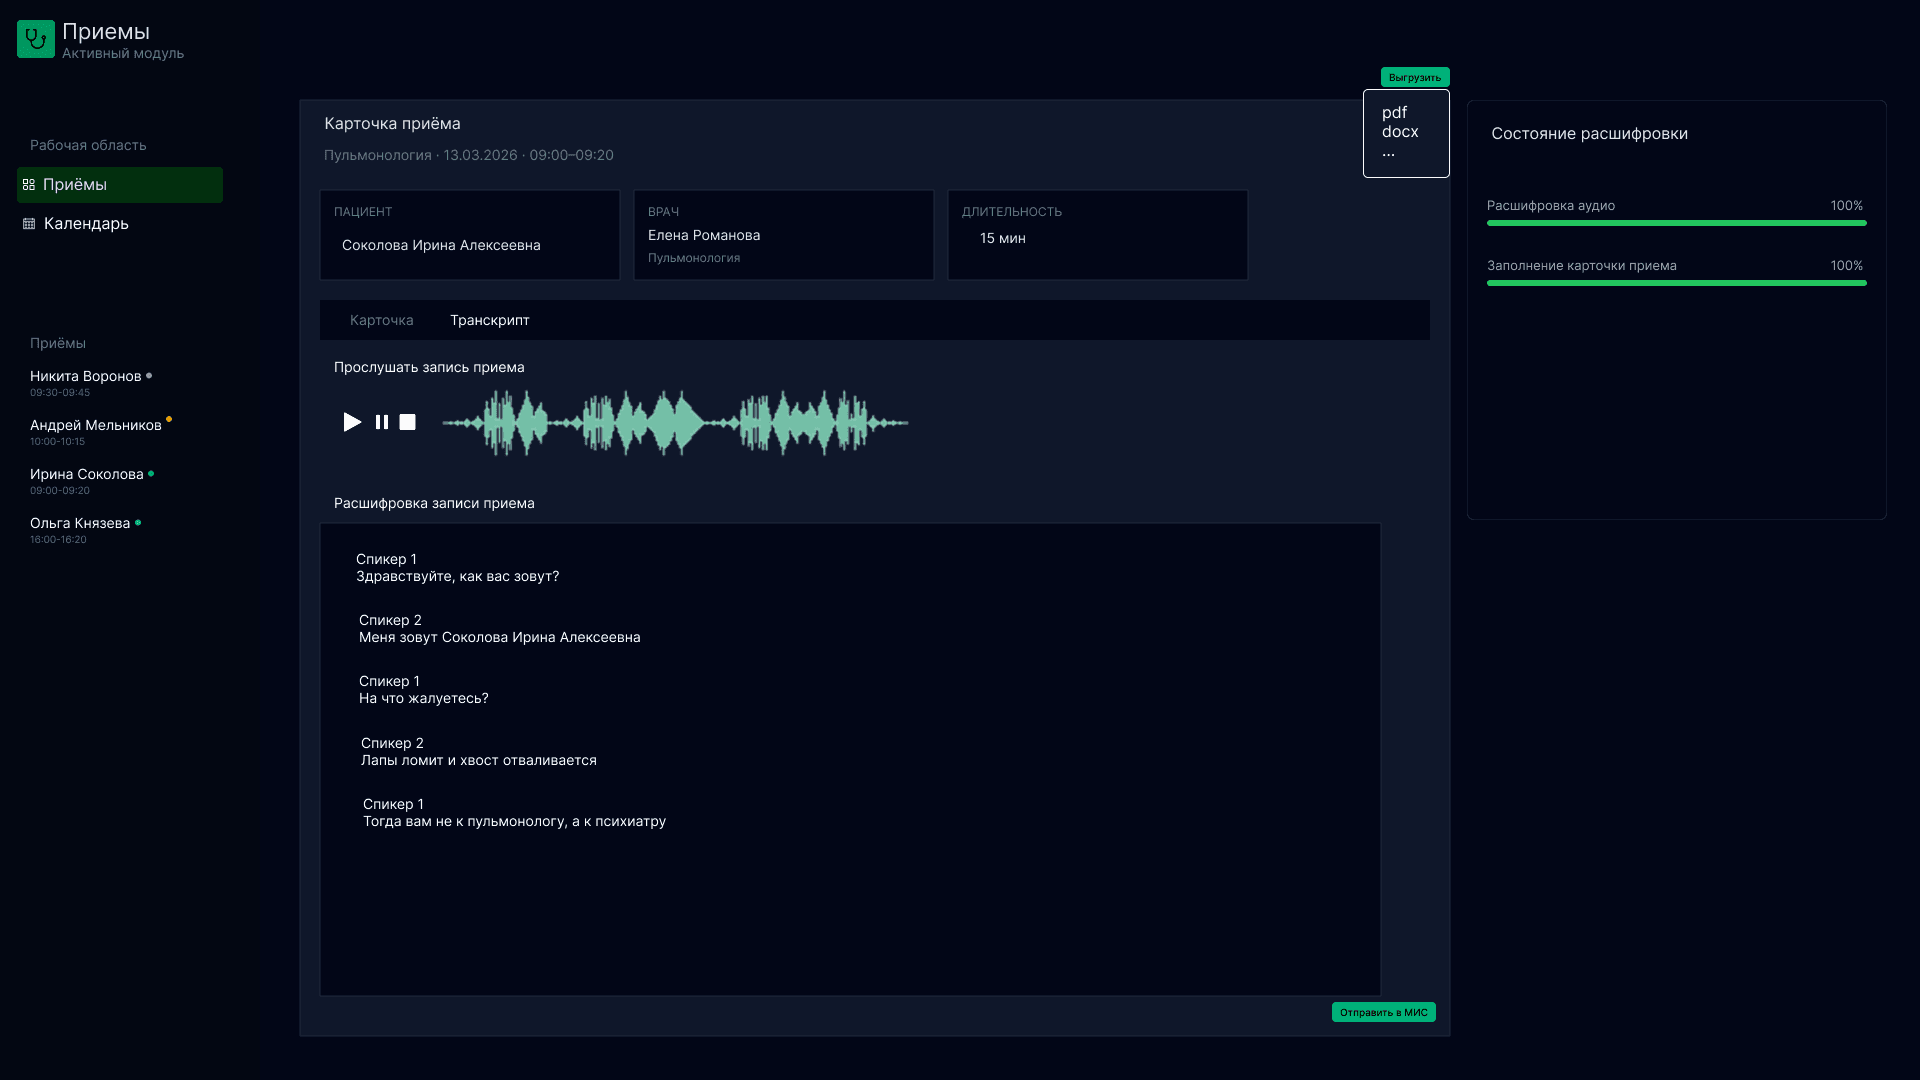Image resolution: width=1920 pixels, height=1080 pixels.
Task: Open the Календарь sidebar item
Action: tap(86, 224)
